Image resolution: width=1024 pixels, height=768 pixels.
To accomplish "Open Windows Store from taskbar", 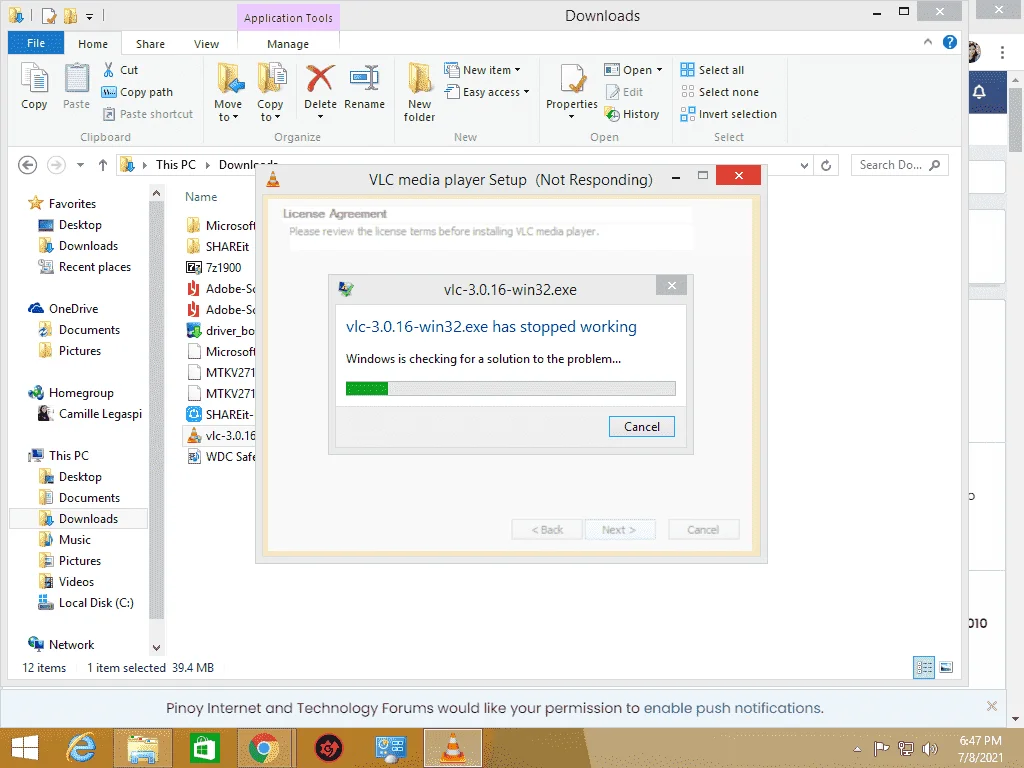I will (204, 748).
